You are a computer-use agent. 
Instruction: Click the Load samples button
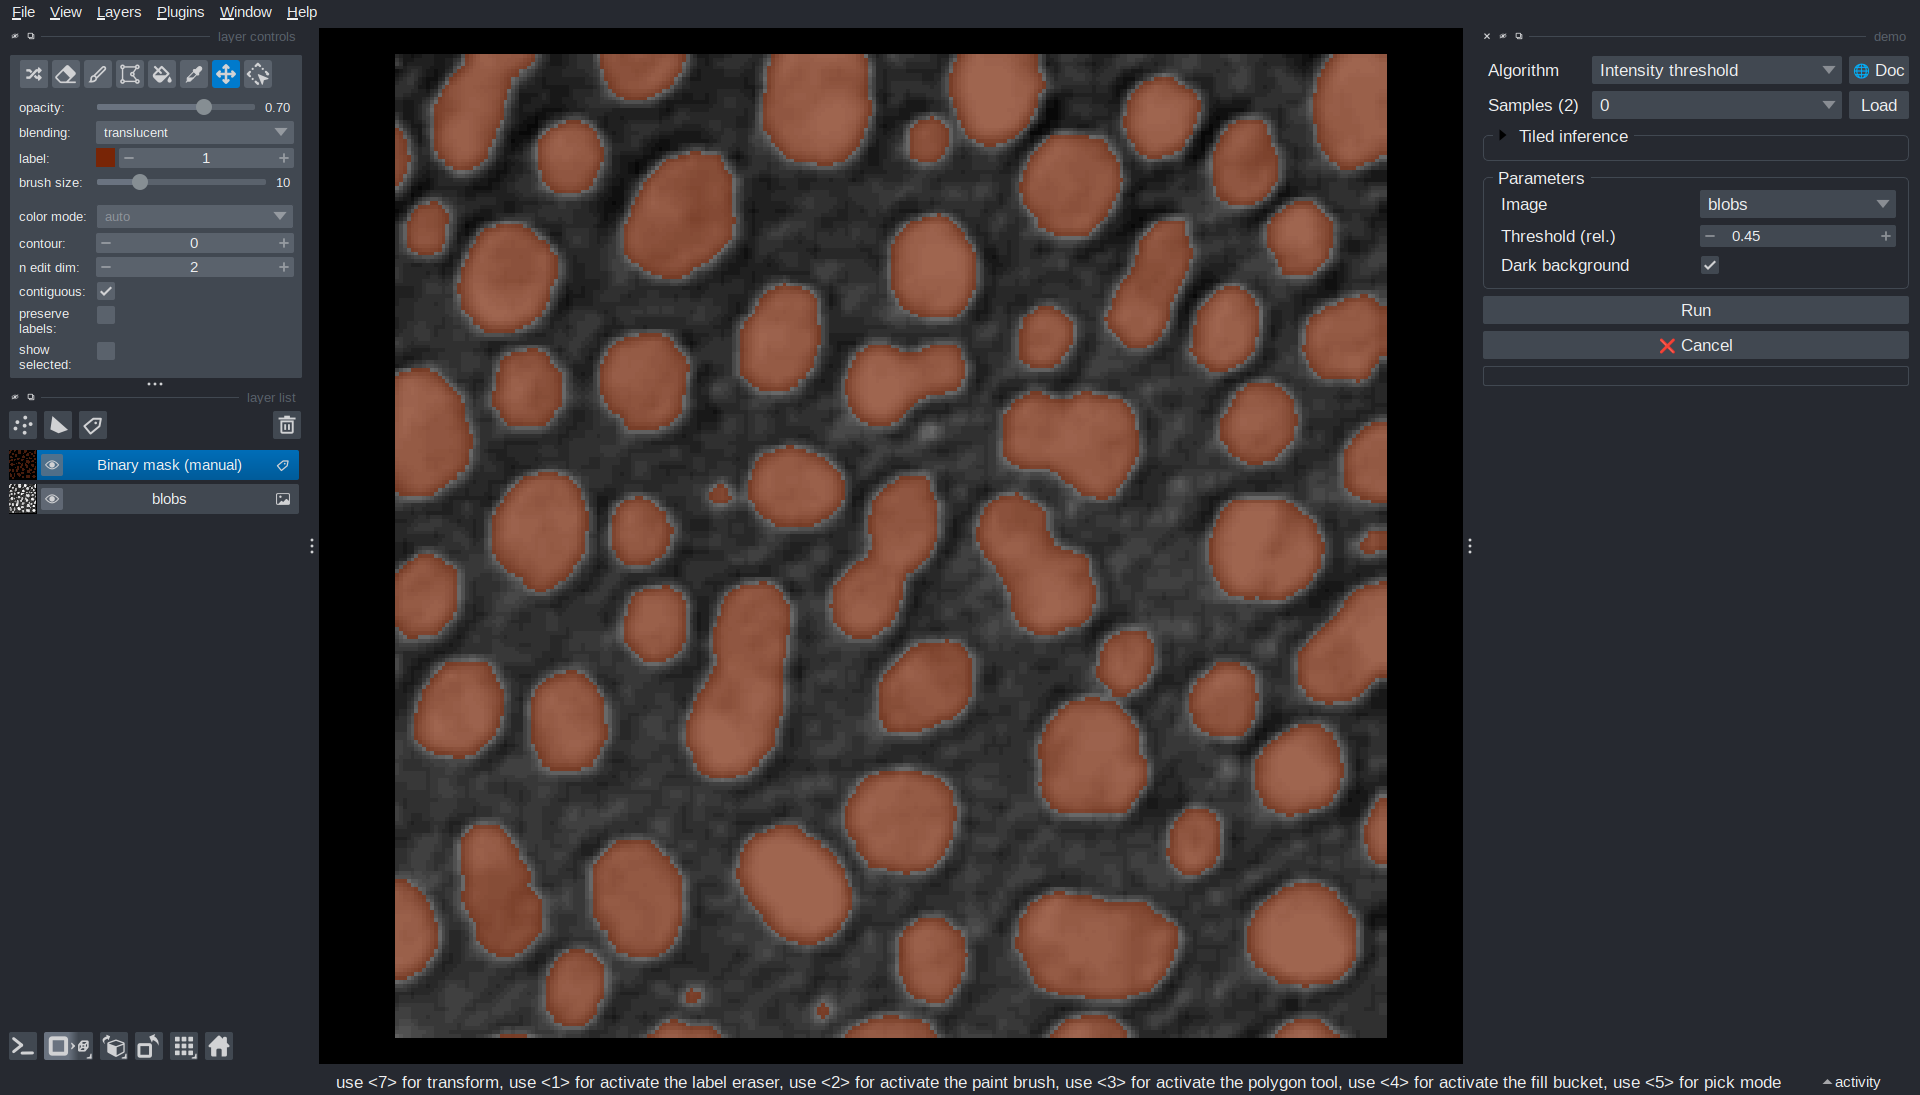(x=1878, y=105)
